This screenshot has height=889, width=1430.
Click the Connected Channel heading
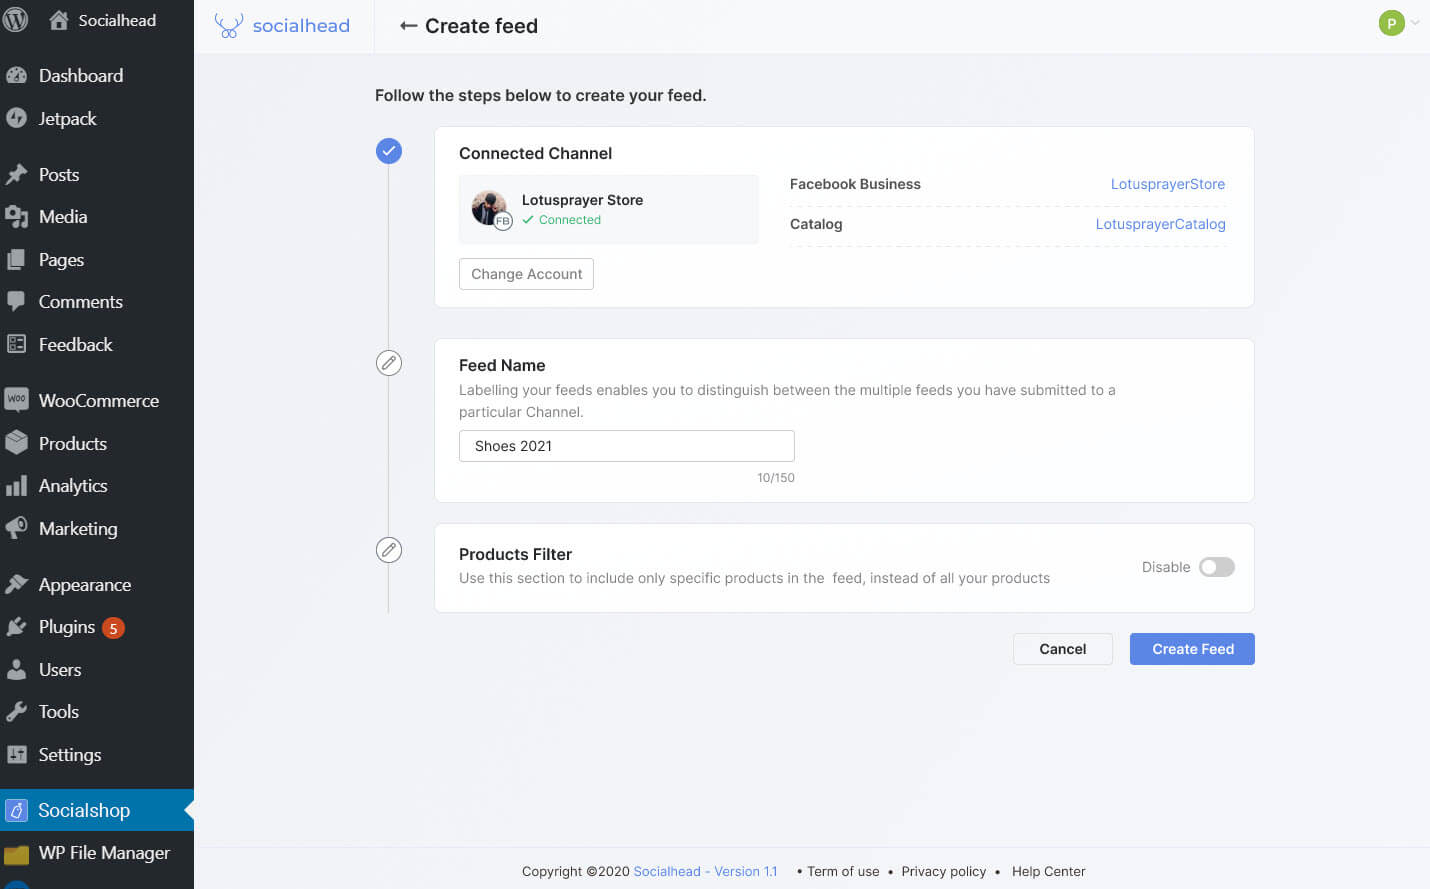pyautogui.click(x=535, y=153)
